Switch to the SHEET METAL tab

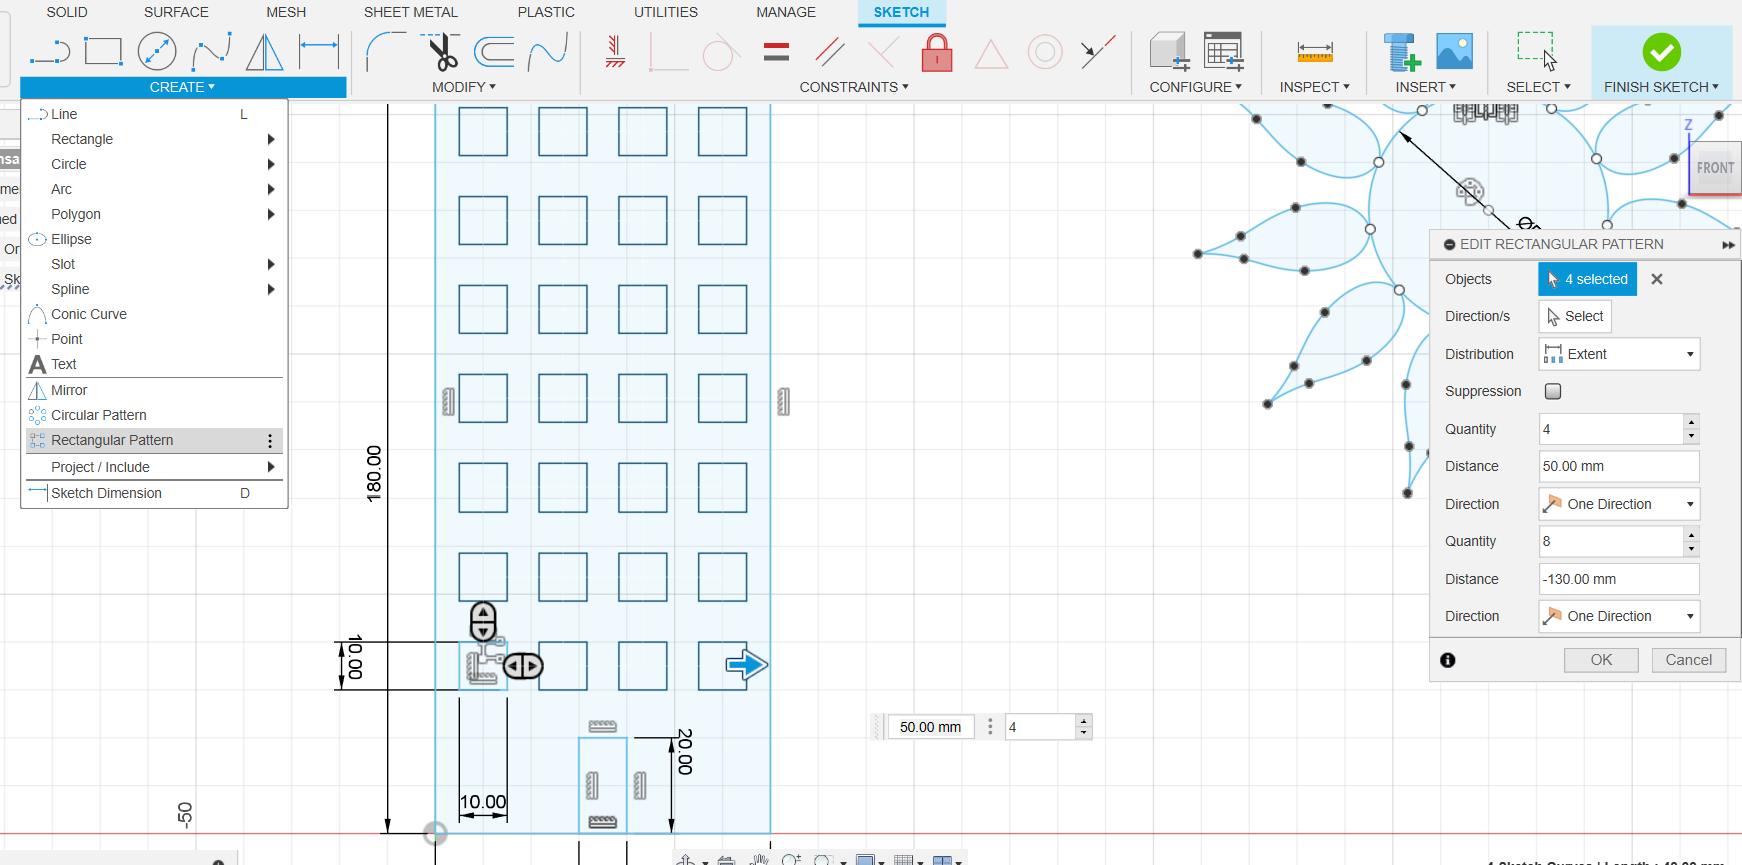click(x=411, y=12)
